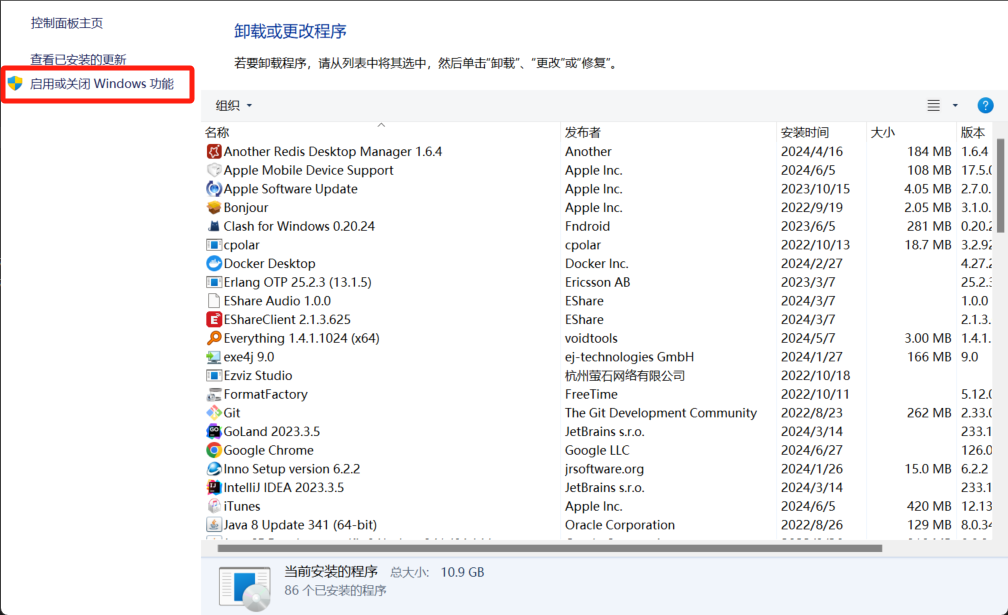
Task: Click the Everything search tool icon
Action: click(213, 338)
